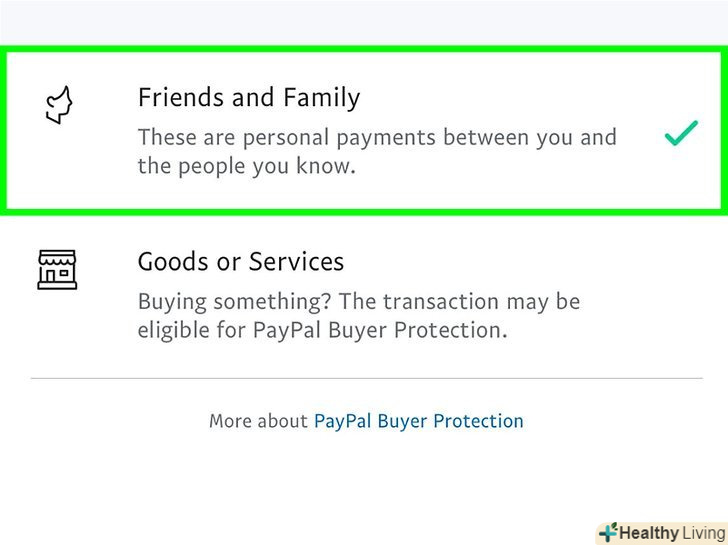
Task: Click the Healthy Living watermark text
Action: click(x=670, y=533)
